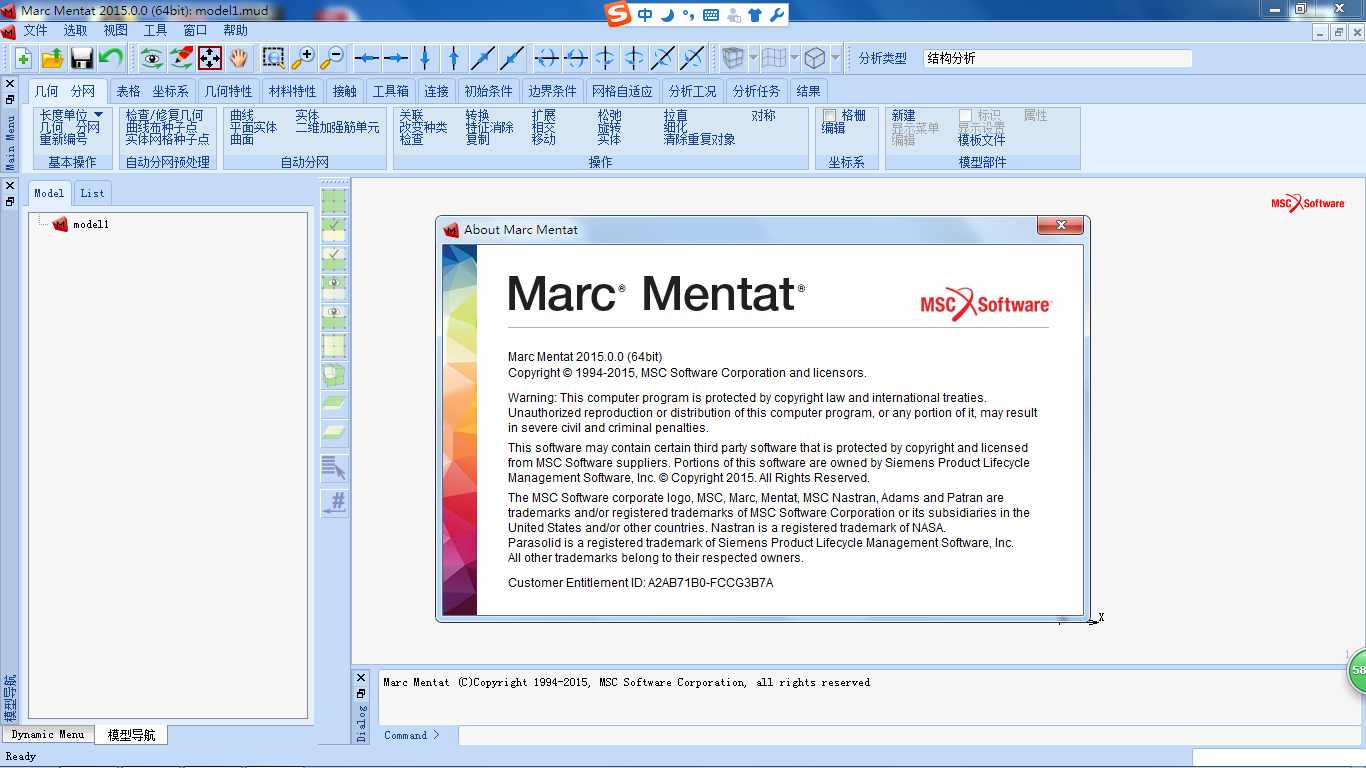
Task: Move view left with the left arrow icon
Action: 367,58
